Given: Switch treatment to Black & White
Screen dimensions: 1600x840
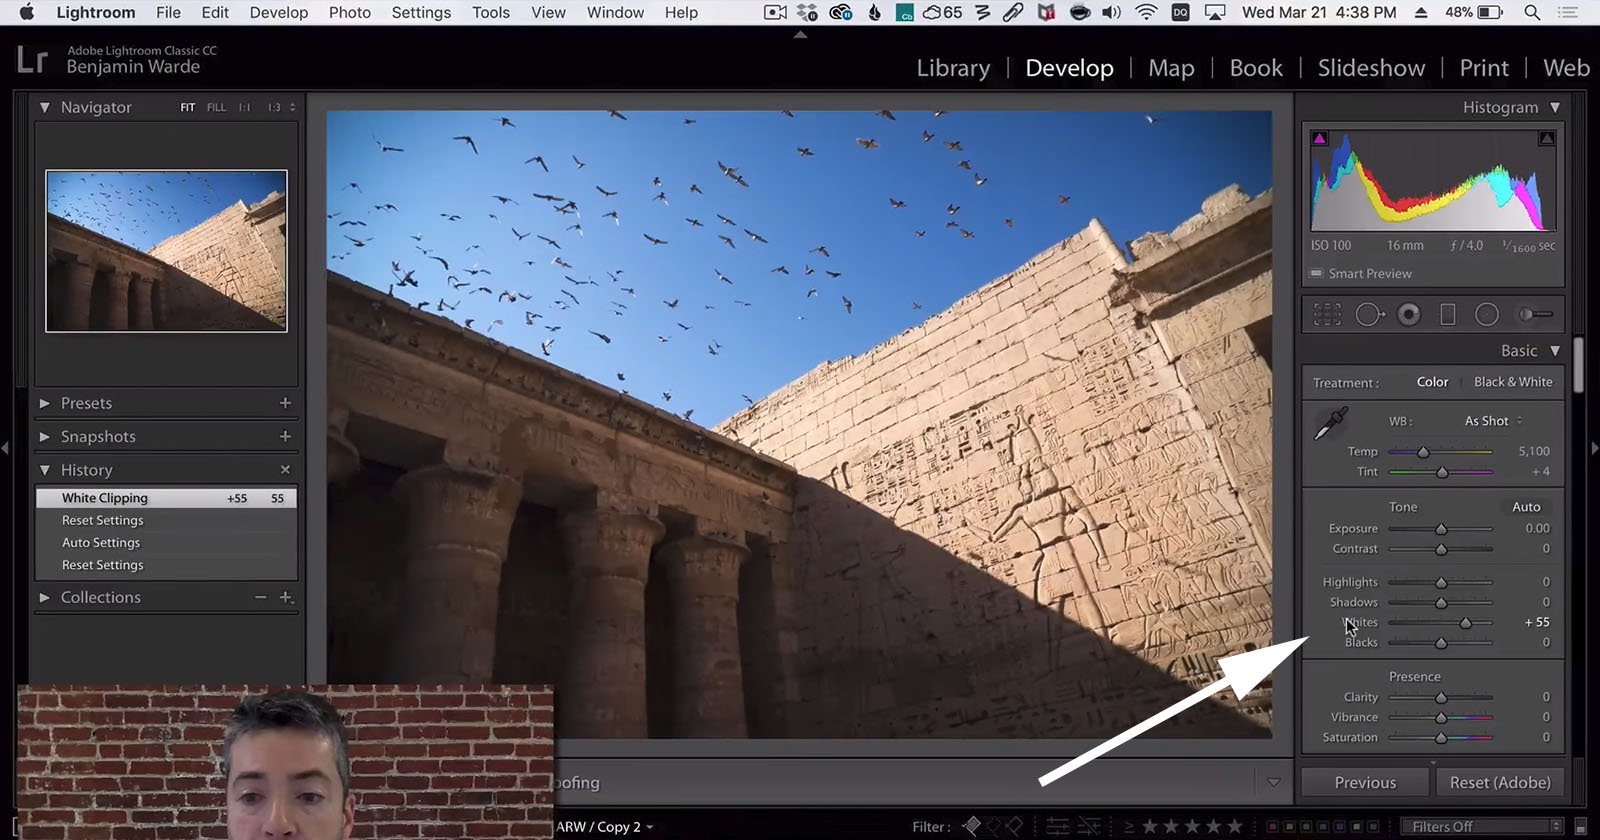Looking at the screenshot, I should click(x=1513, y=382).
